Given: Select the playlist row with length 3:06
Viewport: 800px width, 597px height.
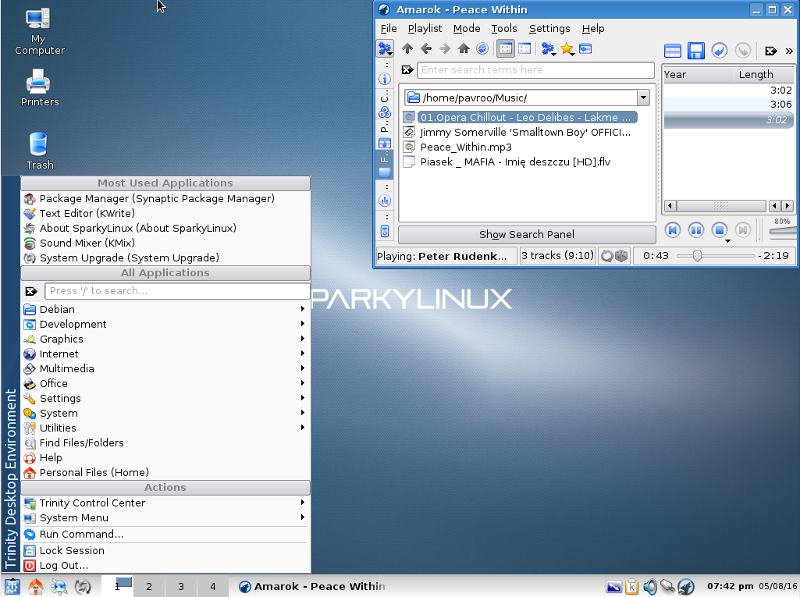Looking at the screenshot, I should coord(728,105).
